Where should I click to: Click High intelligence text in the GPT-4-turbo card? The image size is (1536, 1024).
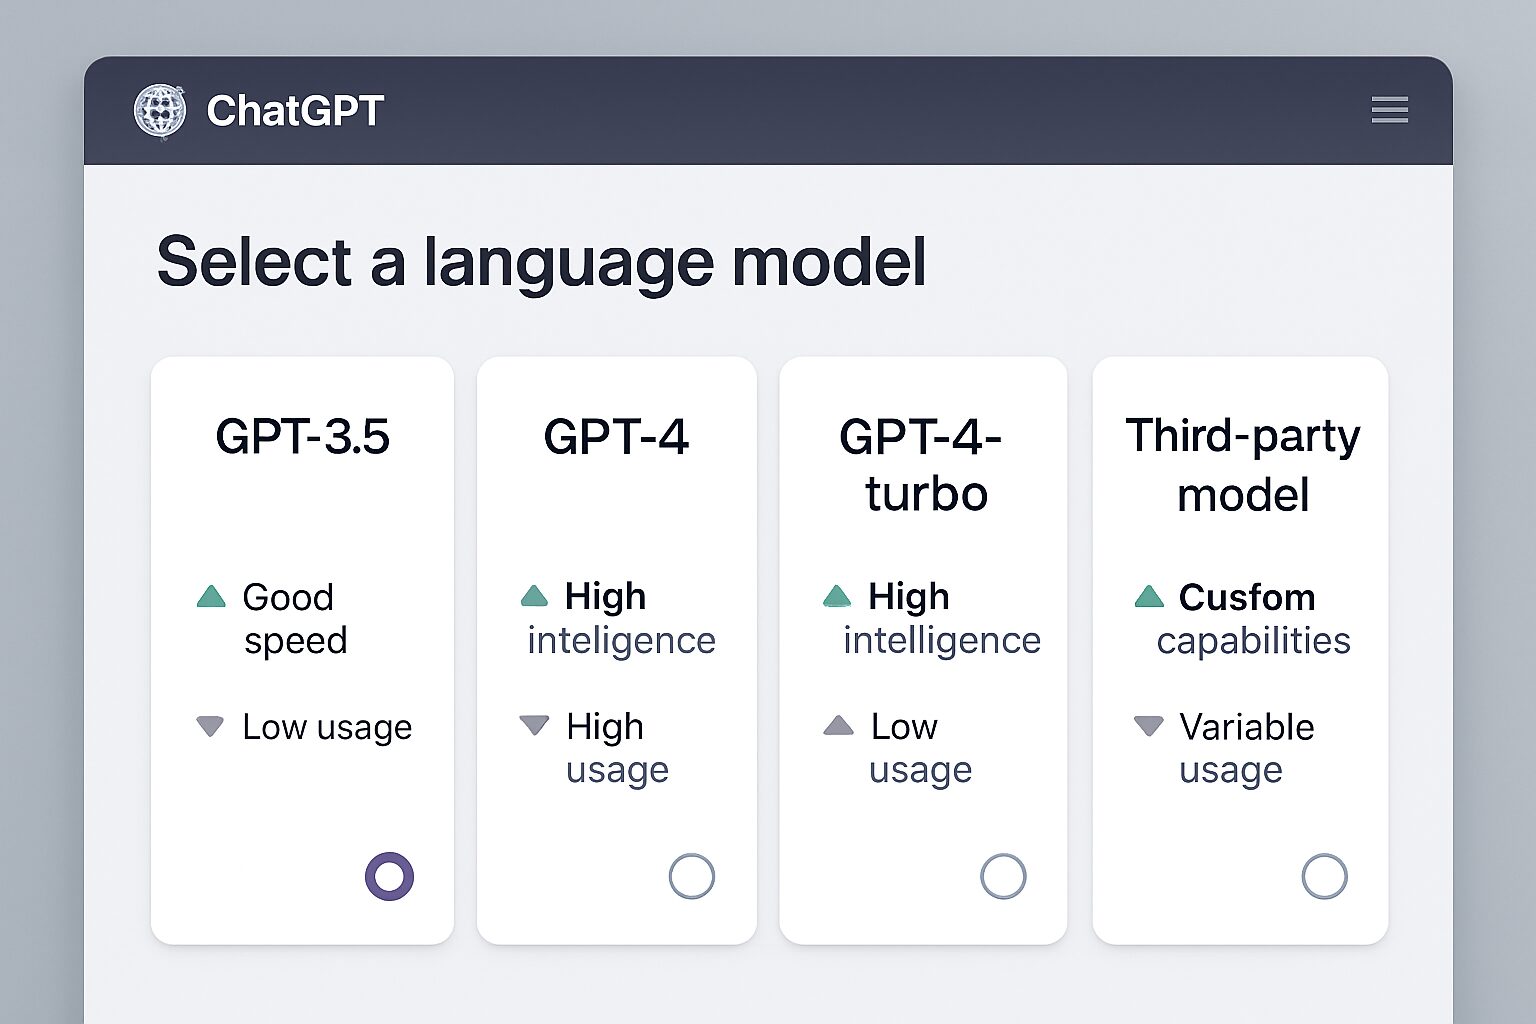942,619
